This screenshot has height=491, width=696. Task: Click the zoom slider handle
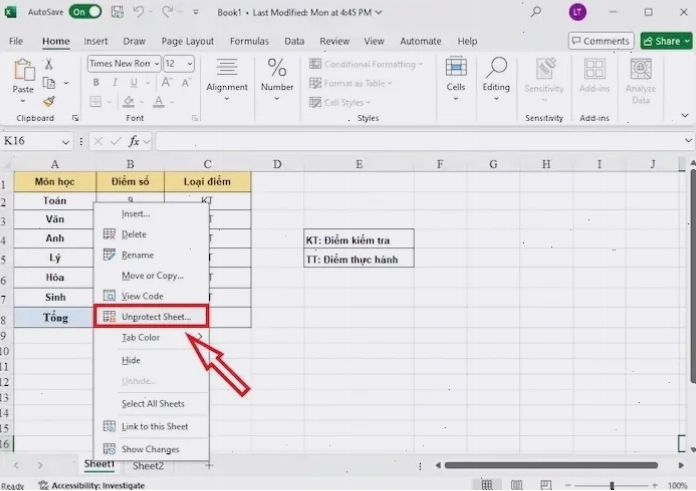click(x=612, y=486)
